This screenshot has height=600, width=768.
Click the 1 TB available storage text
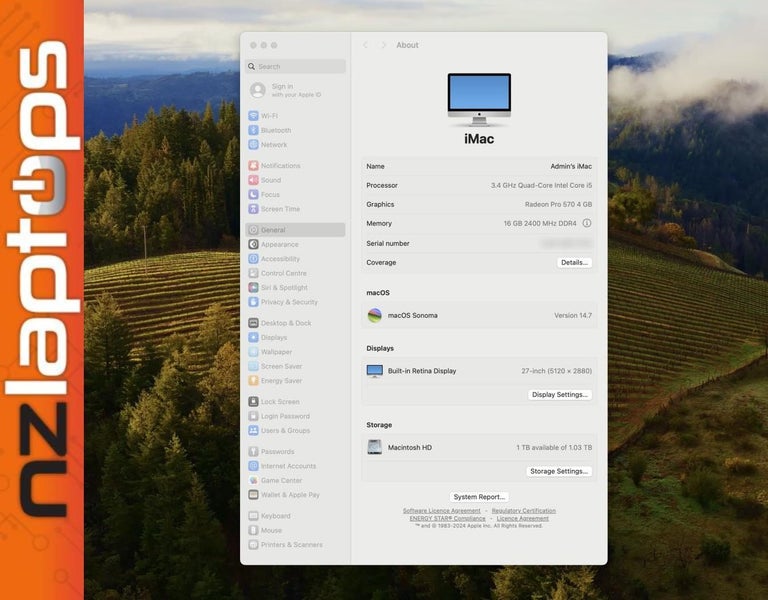tap(554, 447)
